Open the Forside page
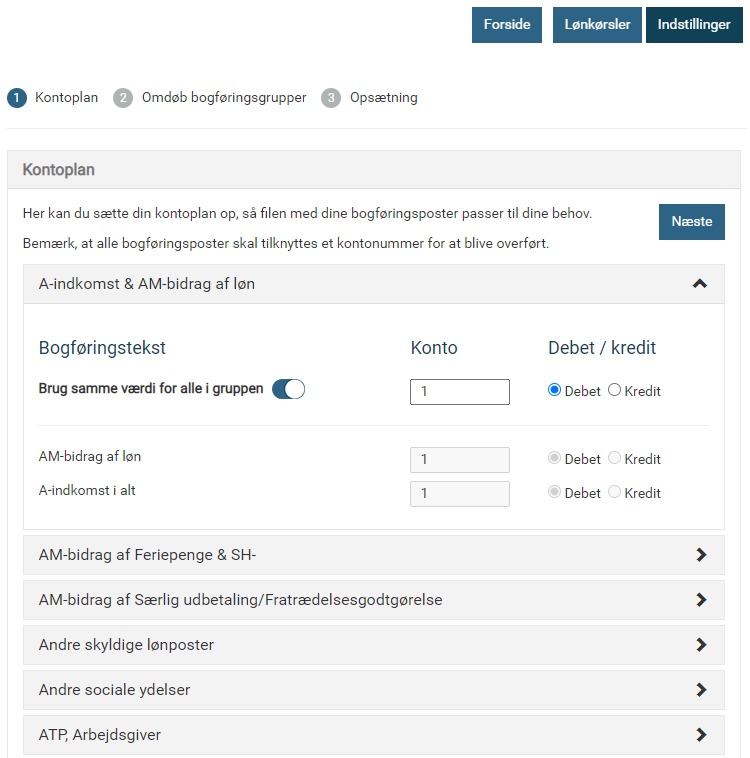 (507, 25)
